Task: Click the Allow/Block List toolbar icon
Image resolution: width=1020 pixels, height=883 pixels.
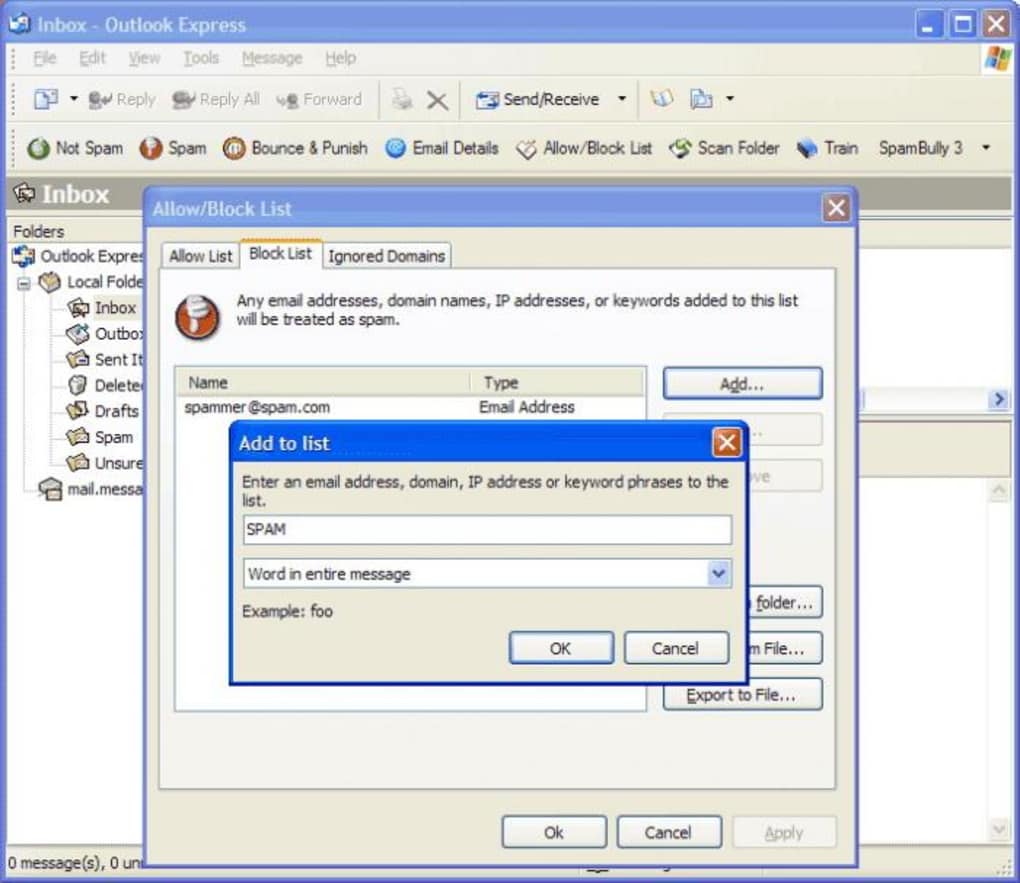Action: click(x=526, y=149)
